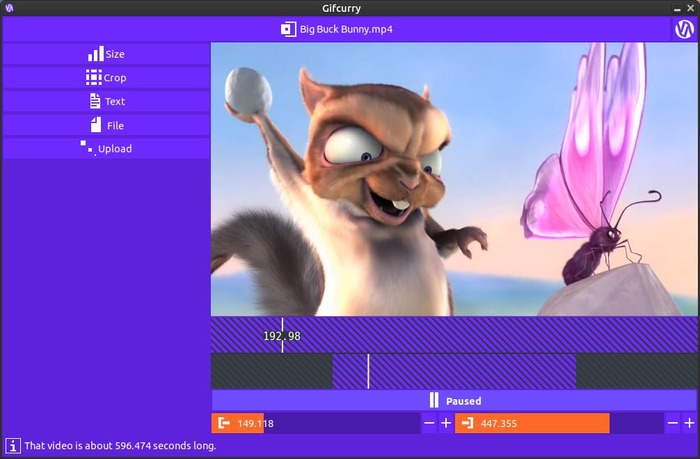Click the video file icon beside Big Buck Bunny.mp4
This screenshot has width=700, height=459.
(x=288, y=29)
